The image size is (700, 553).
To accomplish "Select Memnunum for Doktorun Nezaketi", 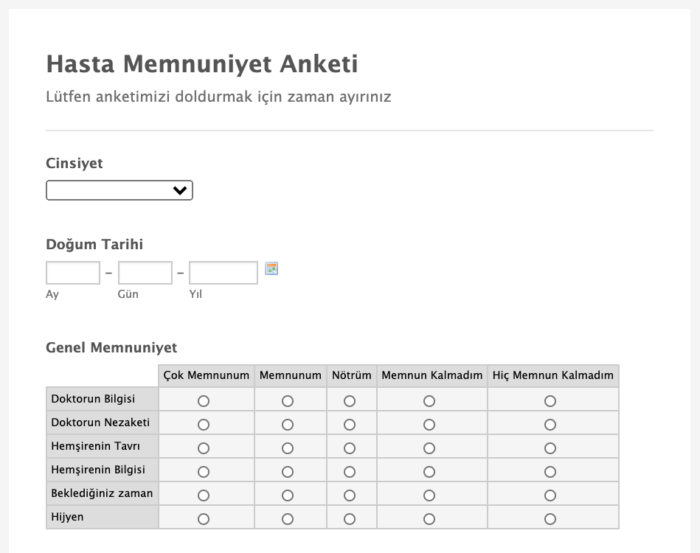I will click(288, 424).
